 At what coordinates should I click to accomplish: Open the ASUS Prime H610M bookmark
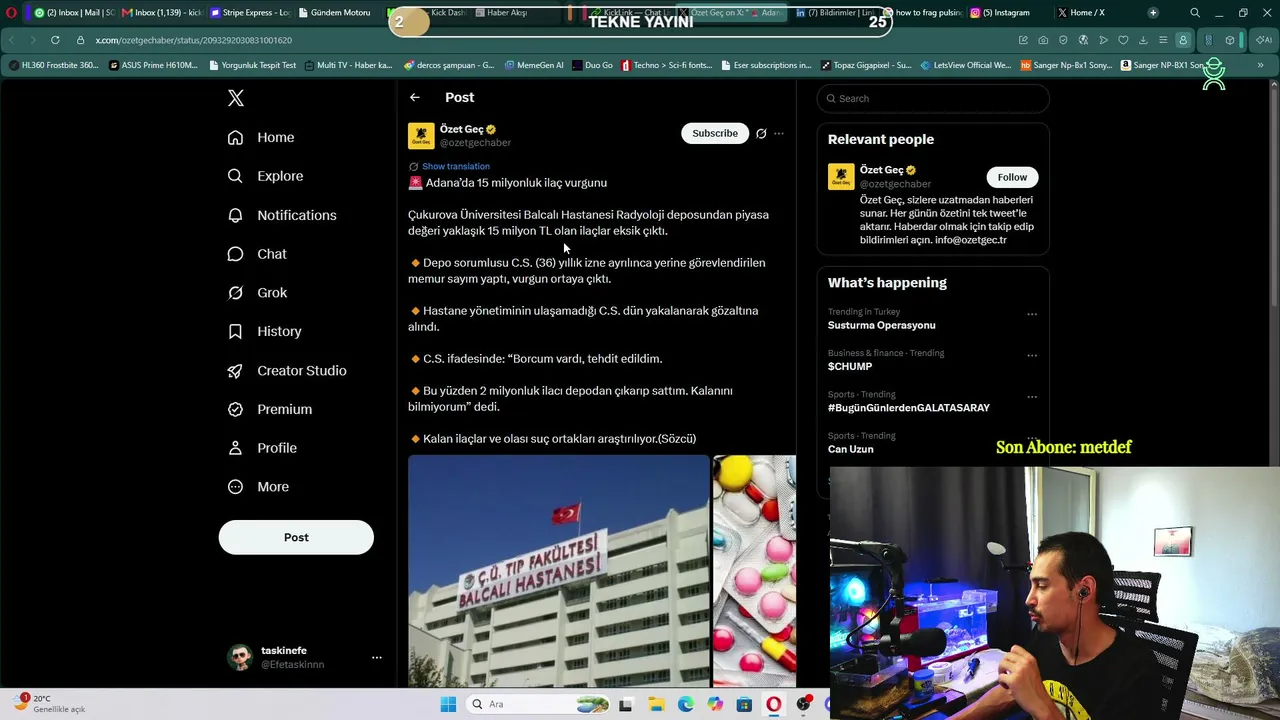[153, 65]
